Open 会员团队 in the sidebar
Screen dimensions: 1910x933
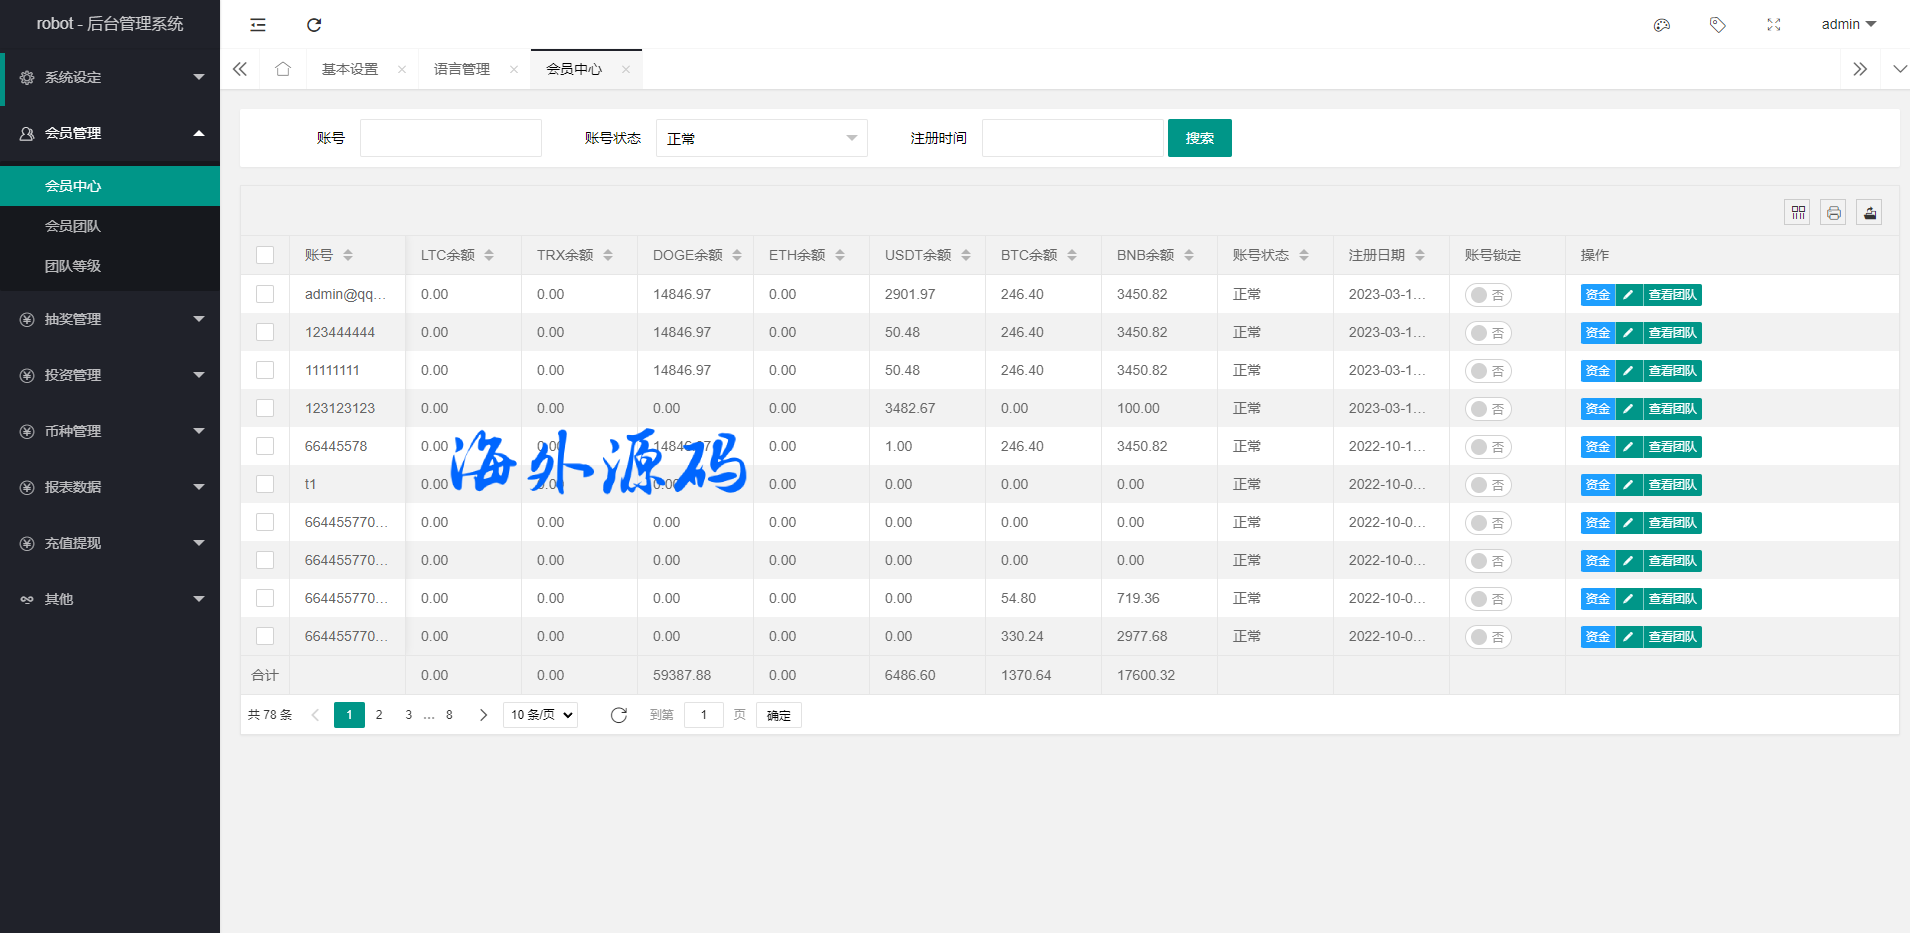click(73, 226)
